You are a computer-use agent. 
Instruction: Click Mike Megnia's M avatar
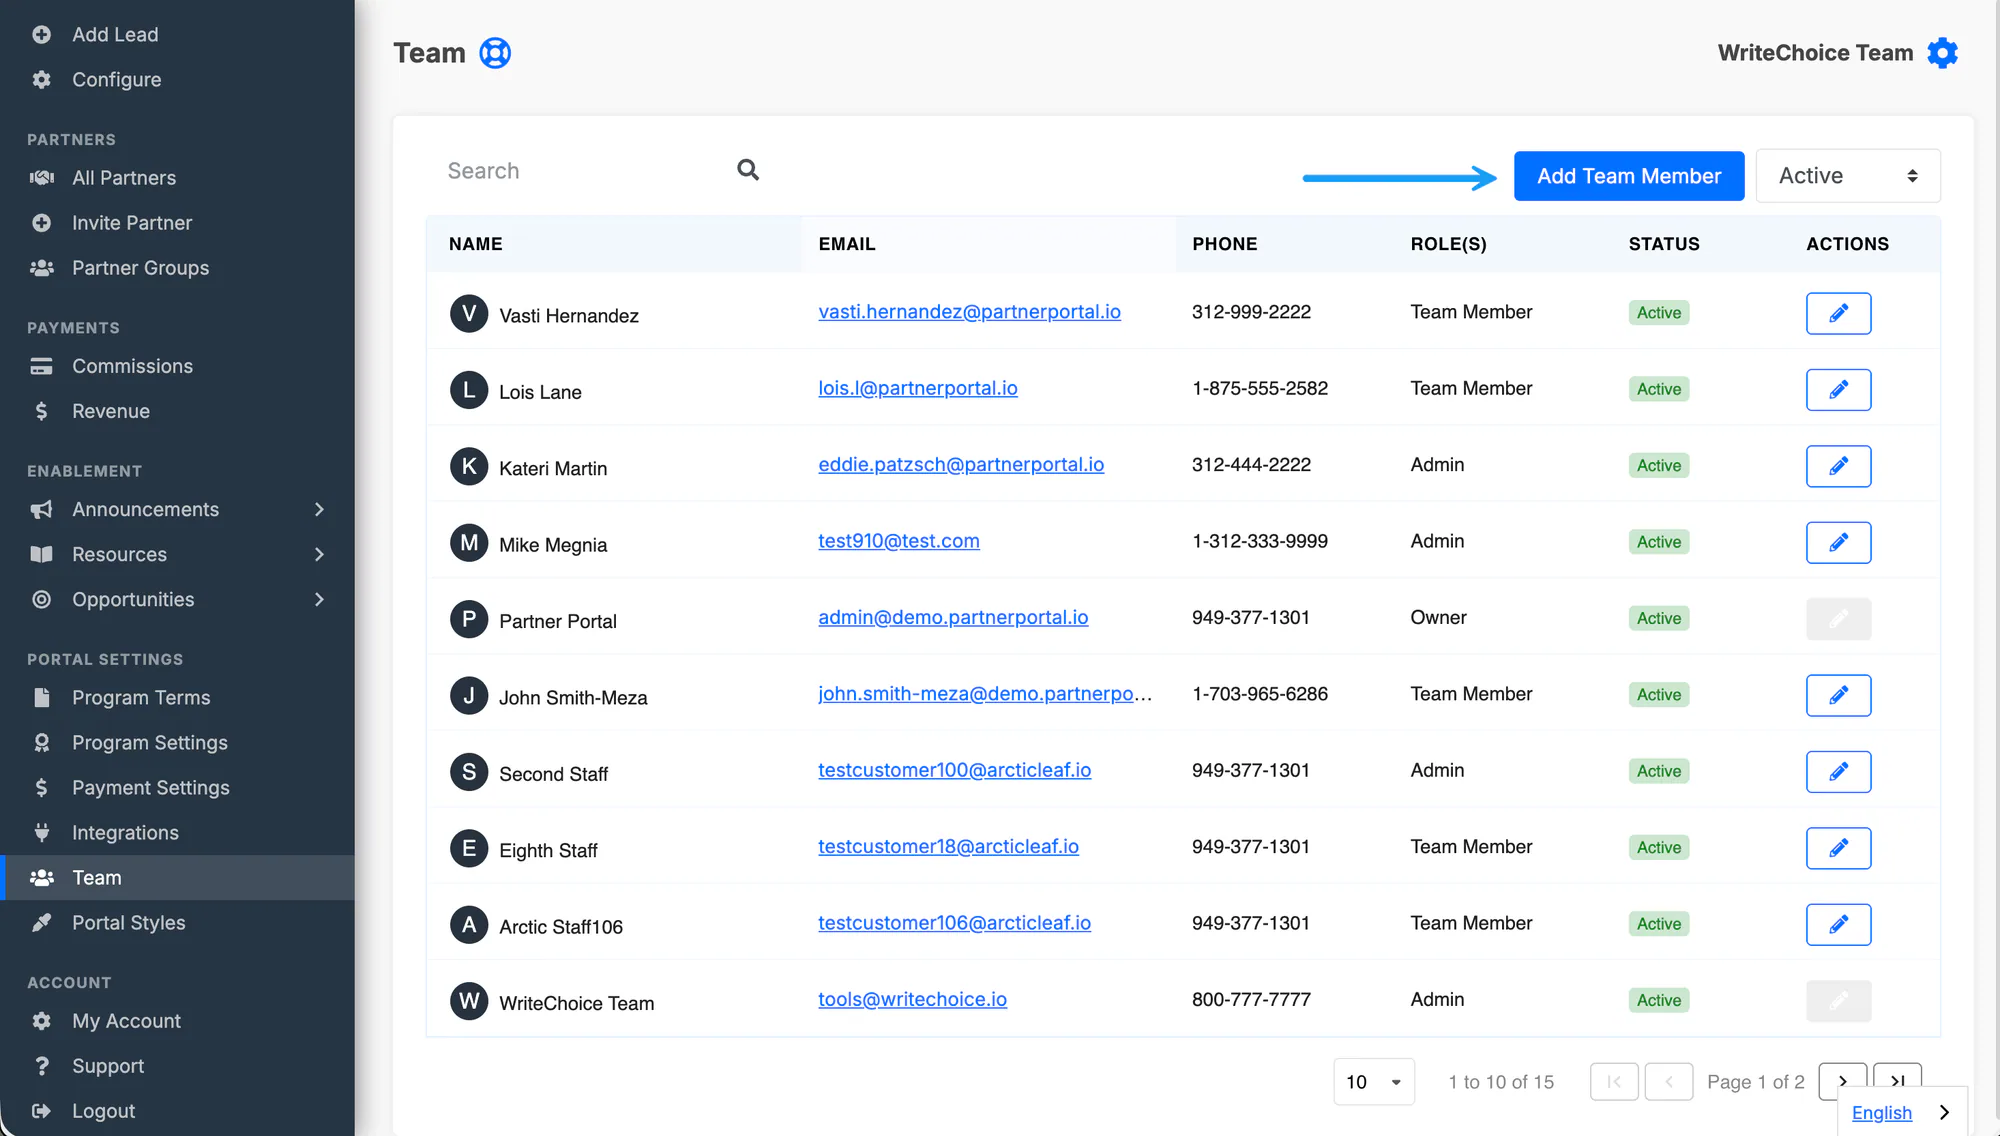[x=469, y=543]
